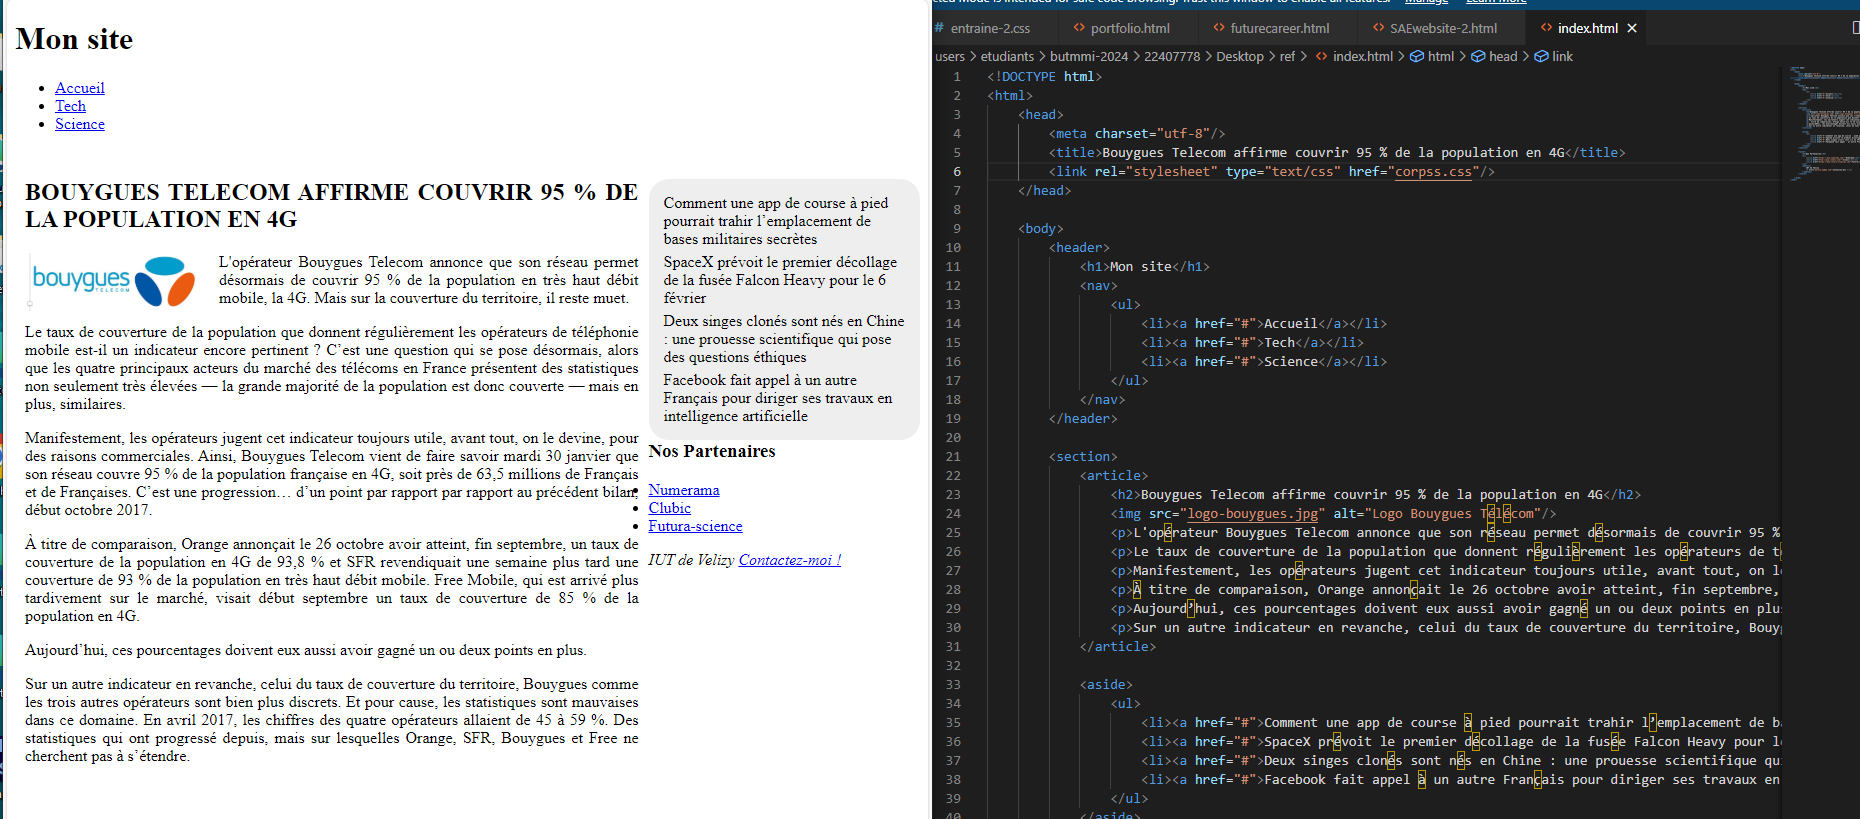The width and height of the screenshot is (1860, 819).
Task: Click the Accueil navigation link on the webpage
Action: [80, 88]
